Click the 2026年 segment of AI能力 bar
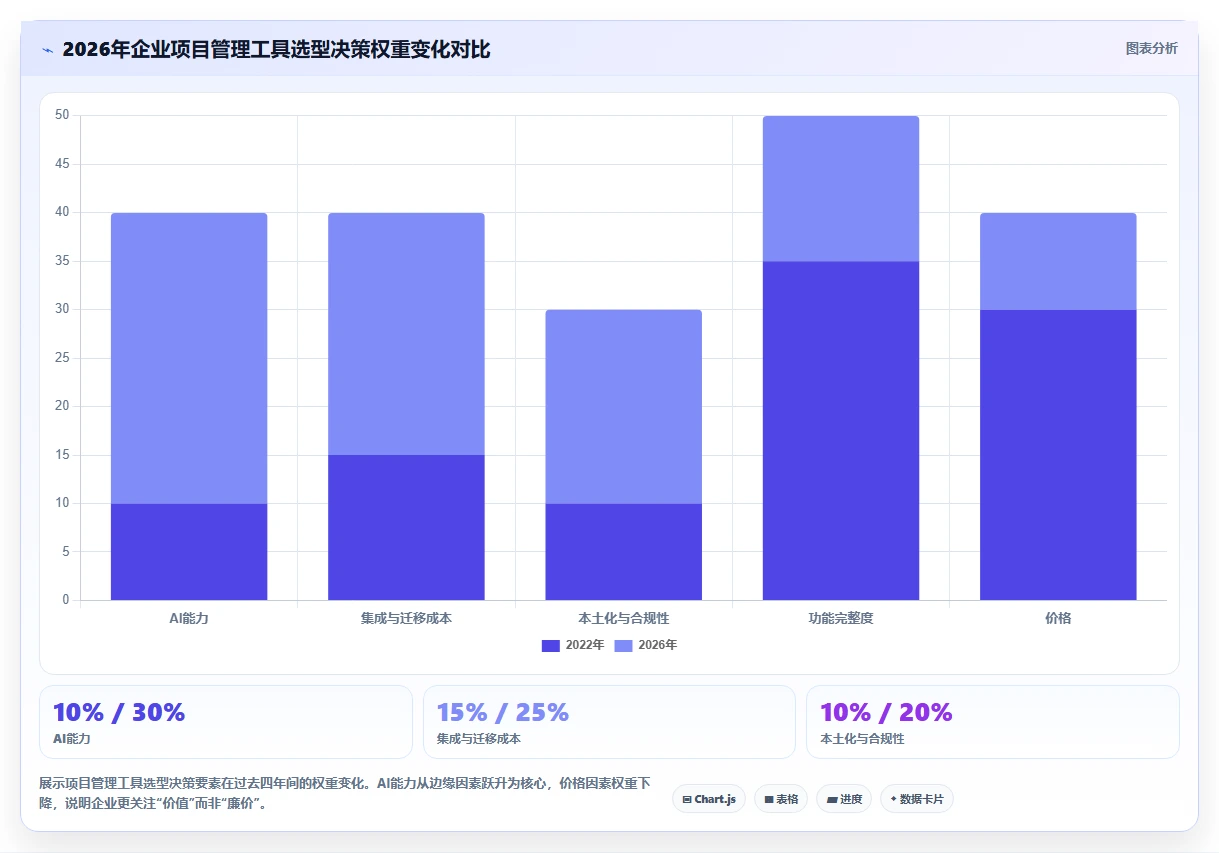The image size is (1219, 853). click(x=189, y=358)
